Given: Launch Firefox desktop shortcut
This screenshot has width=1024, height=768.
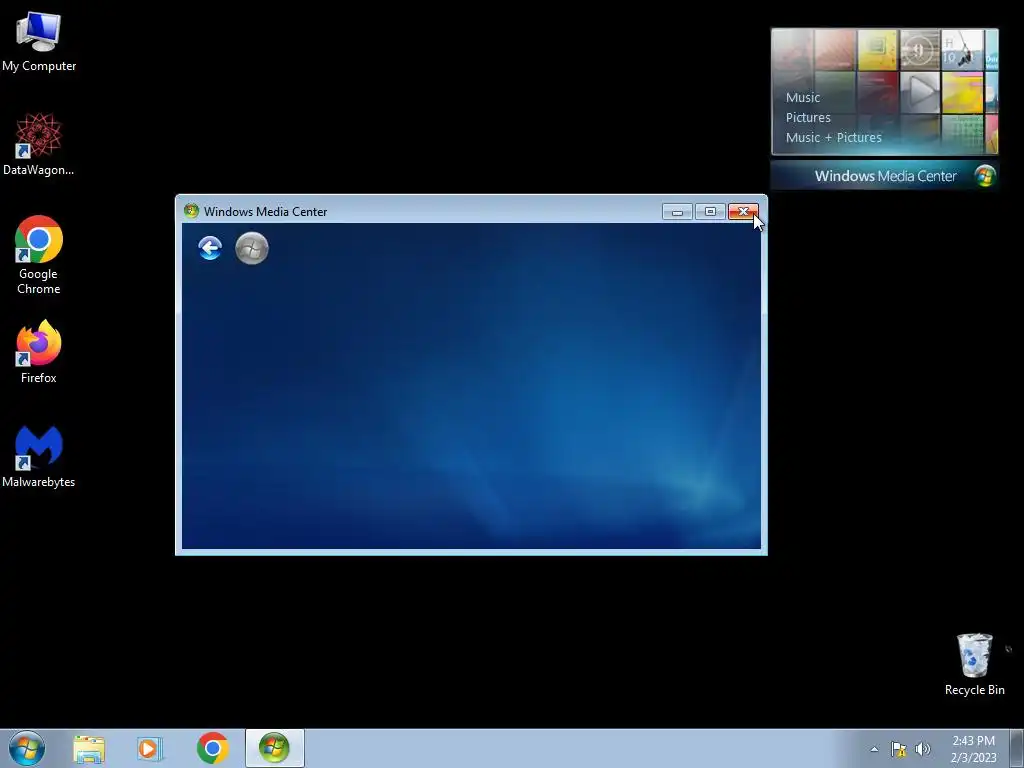Looking at the screenshot, I should (x=39, y=351).
